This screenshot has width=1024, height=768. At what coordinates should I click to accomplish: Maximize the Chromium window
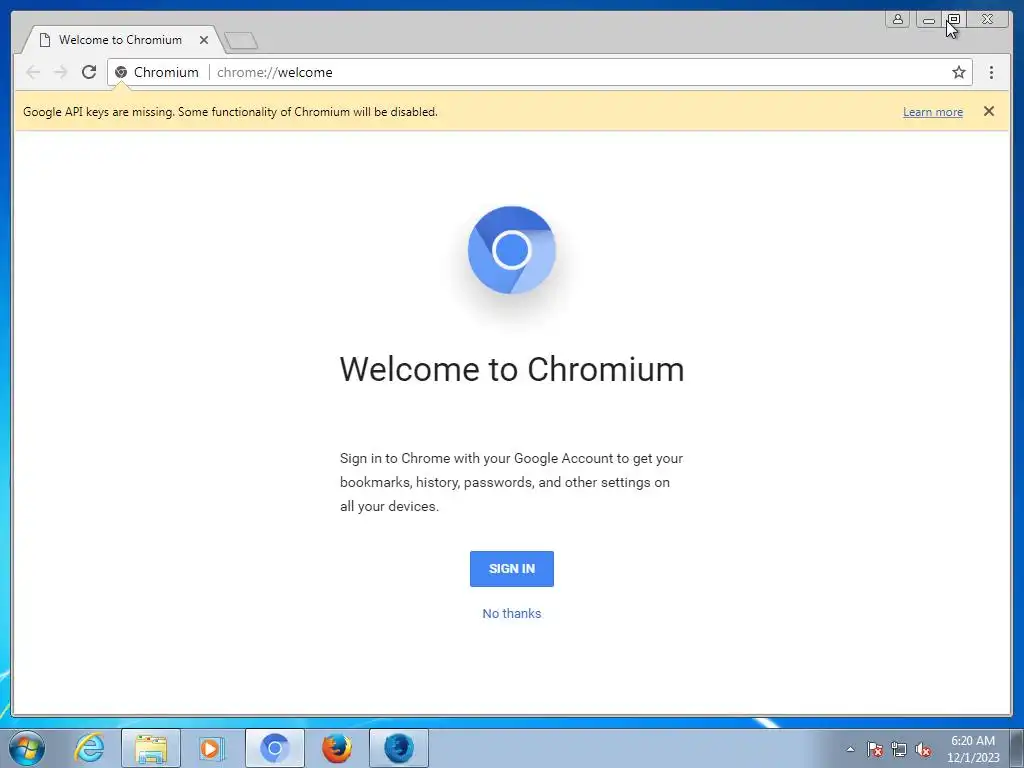(x=953, y=20)
